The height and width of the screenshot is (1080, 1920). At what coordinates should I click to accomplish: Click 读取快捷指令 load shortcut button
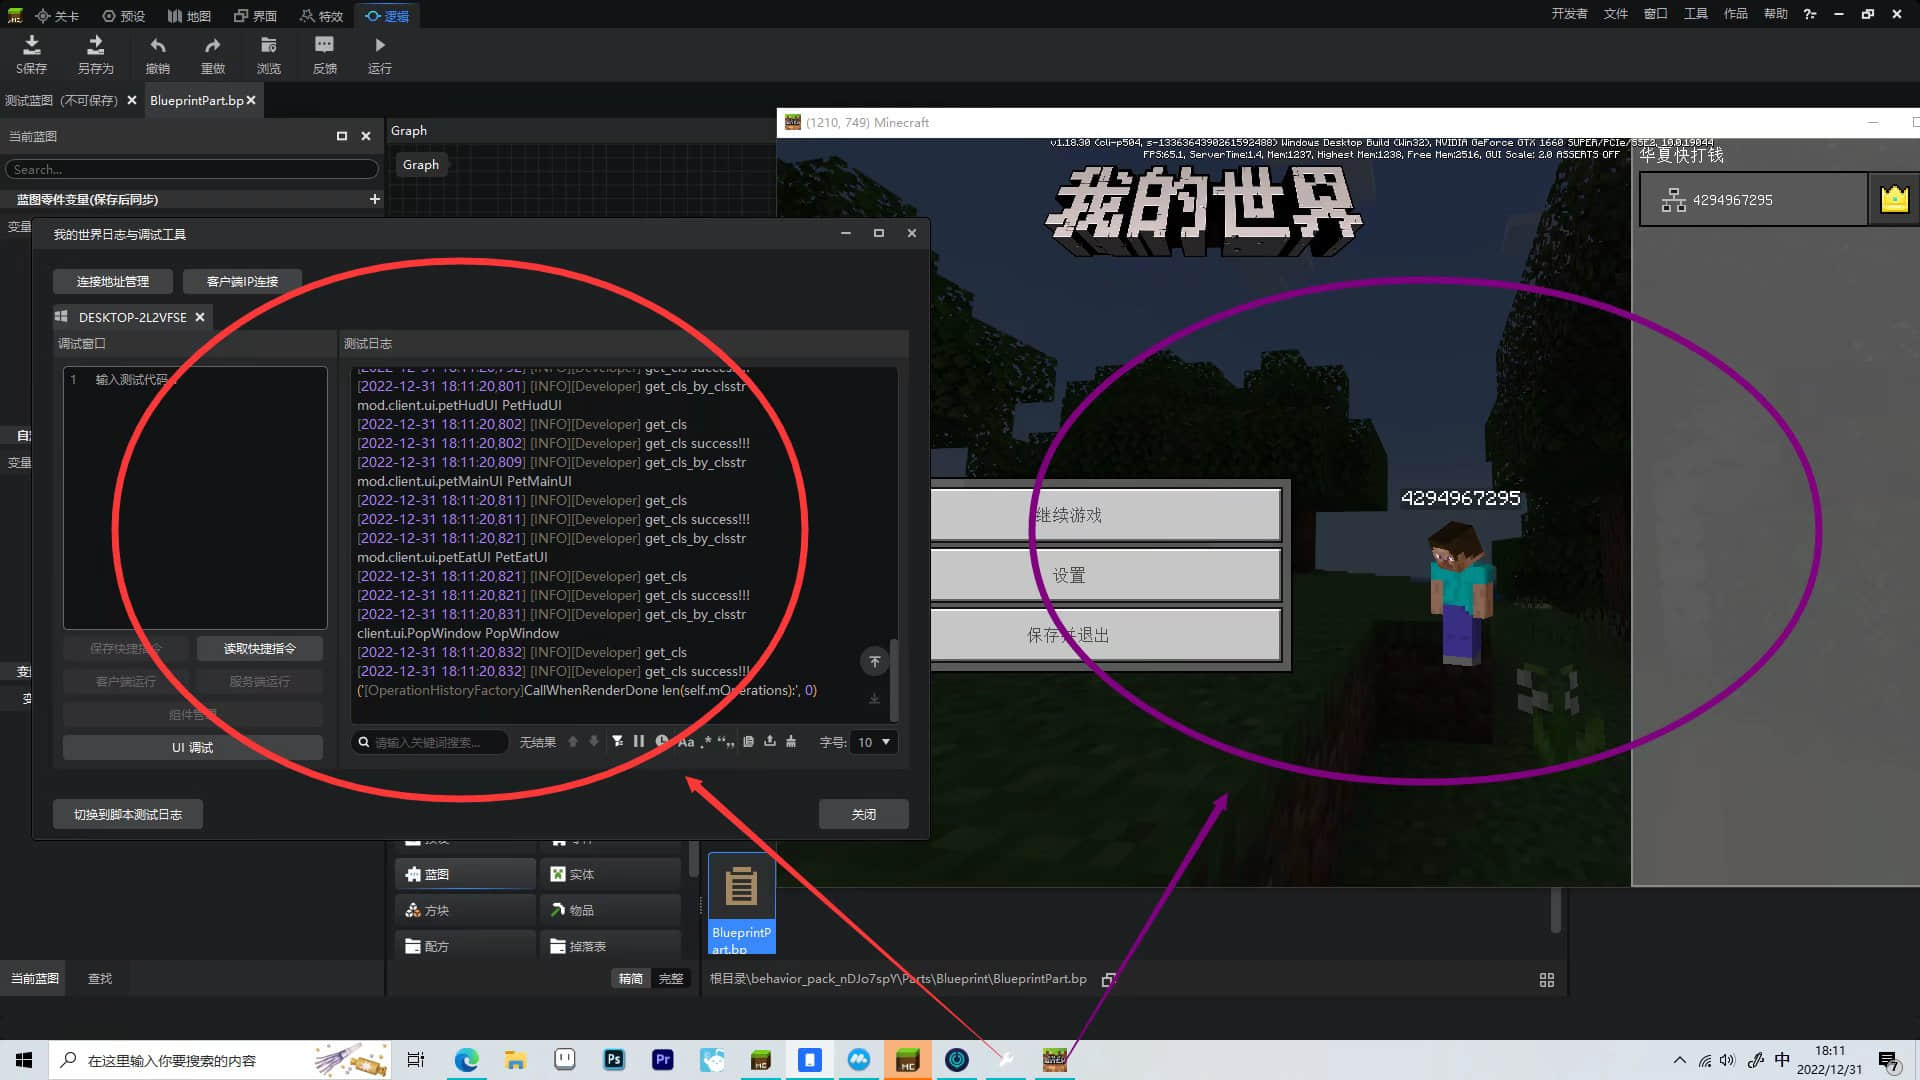[x=260, y=648]
